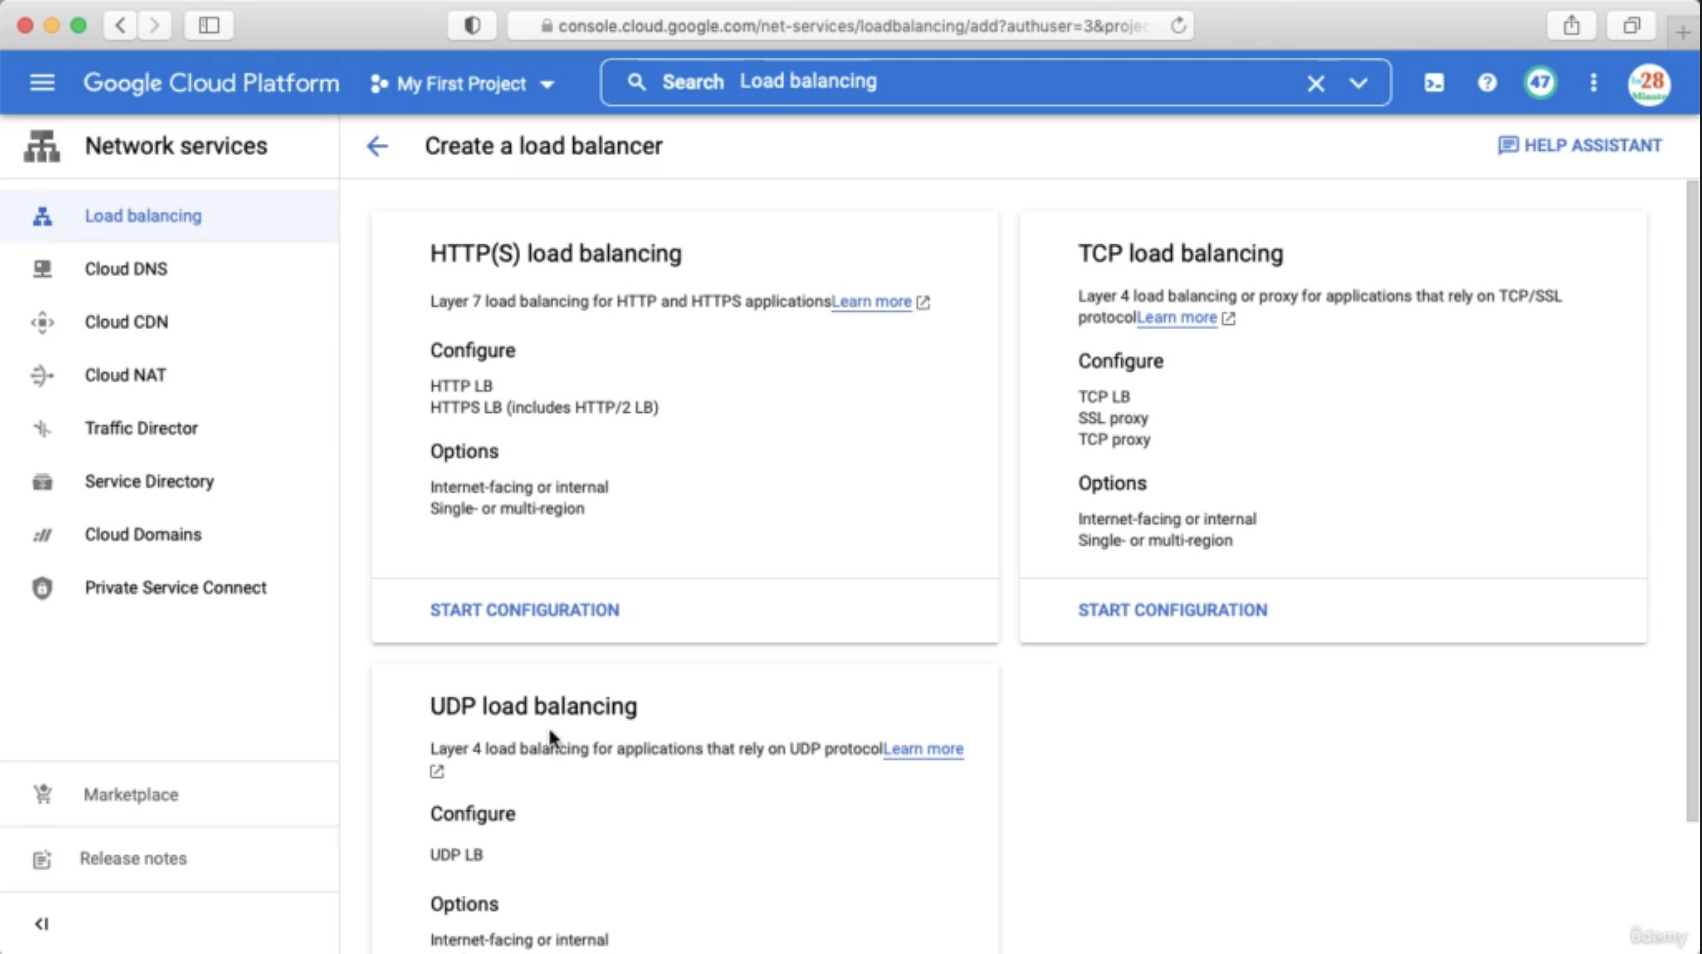Open the Help Assistant panel
Viewport: 1702px width, 954px height.
tap(1580, 146)
